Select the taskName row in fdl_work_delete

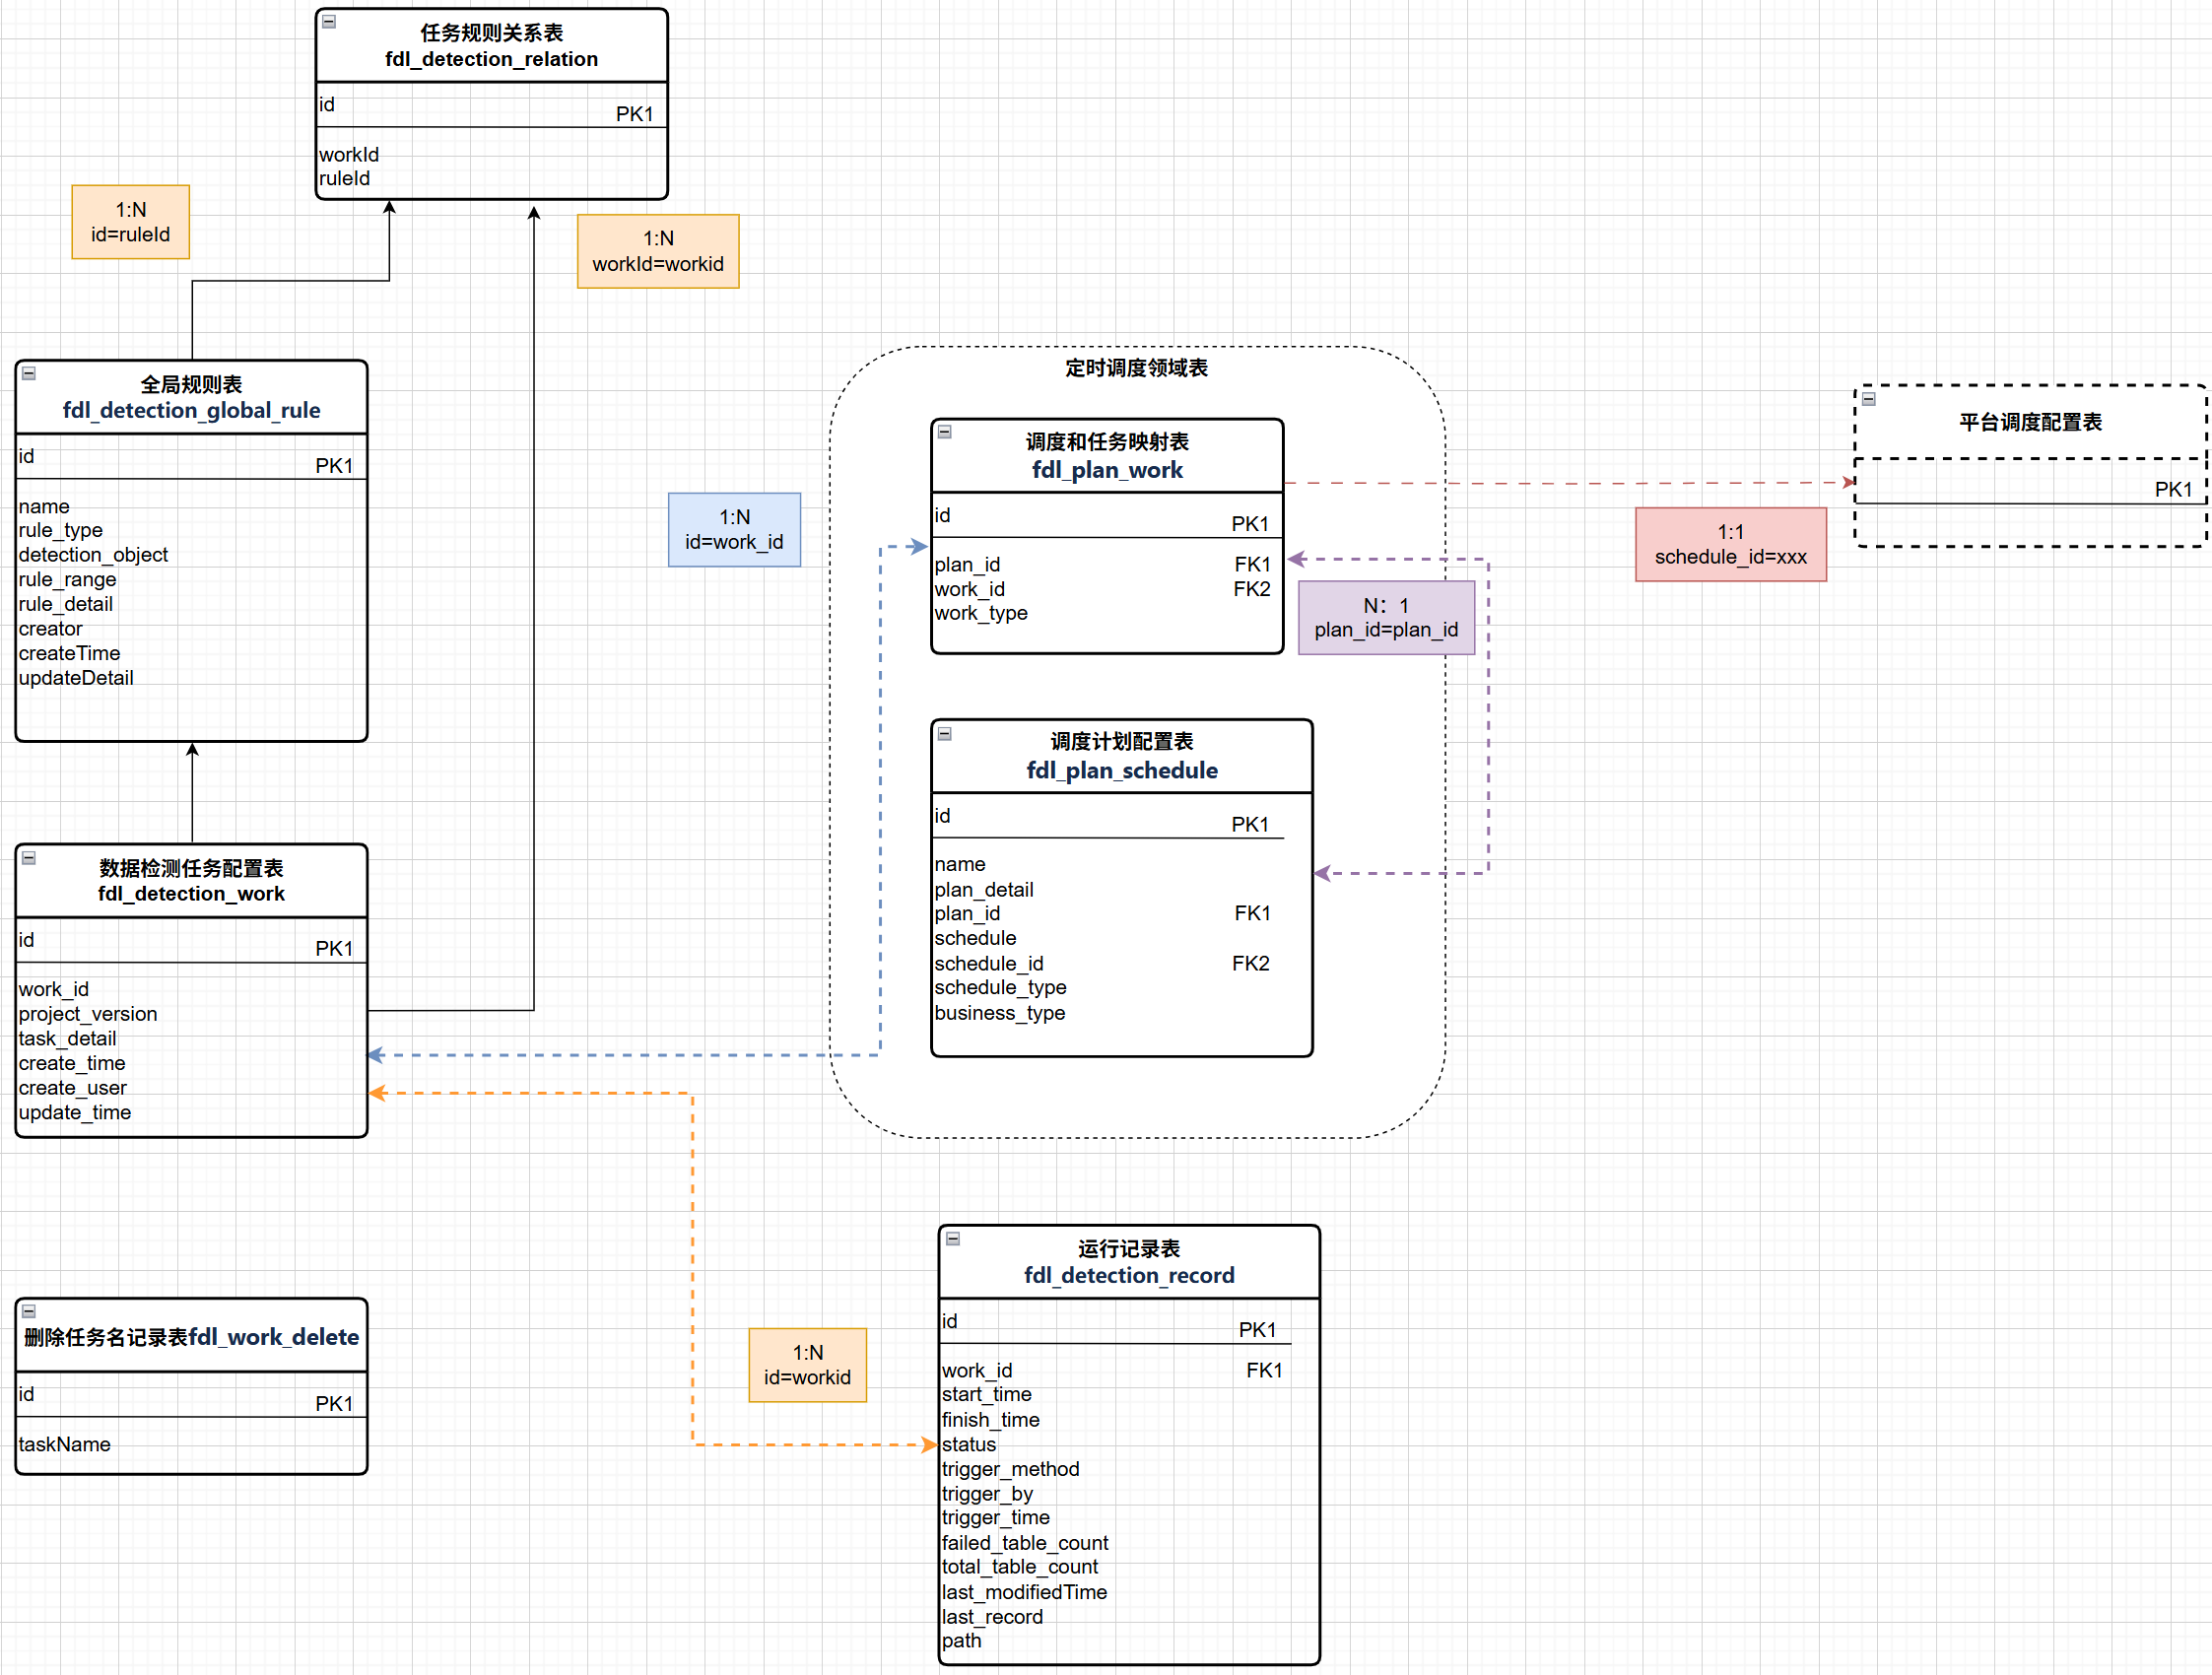point(65,1444)
